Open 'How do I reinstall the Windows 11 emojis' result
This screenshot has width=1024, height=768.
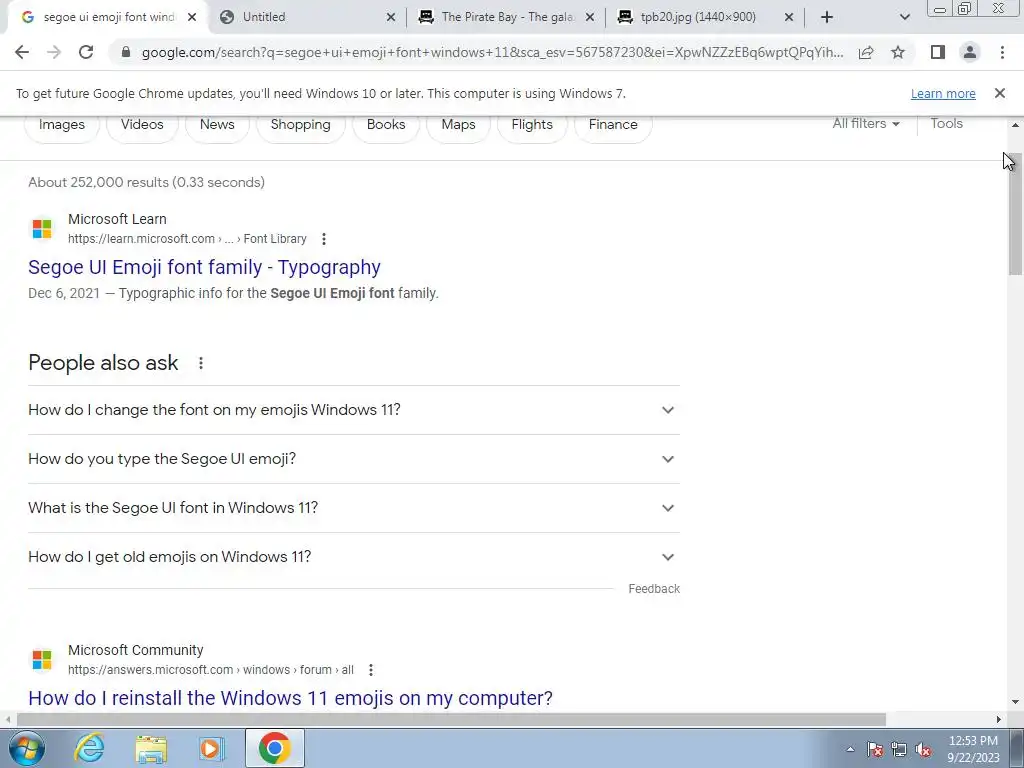click(291, 698)
